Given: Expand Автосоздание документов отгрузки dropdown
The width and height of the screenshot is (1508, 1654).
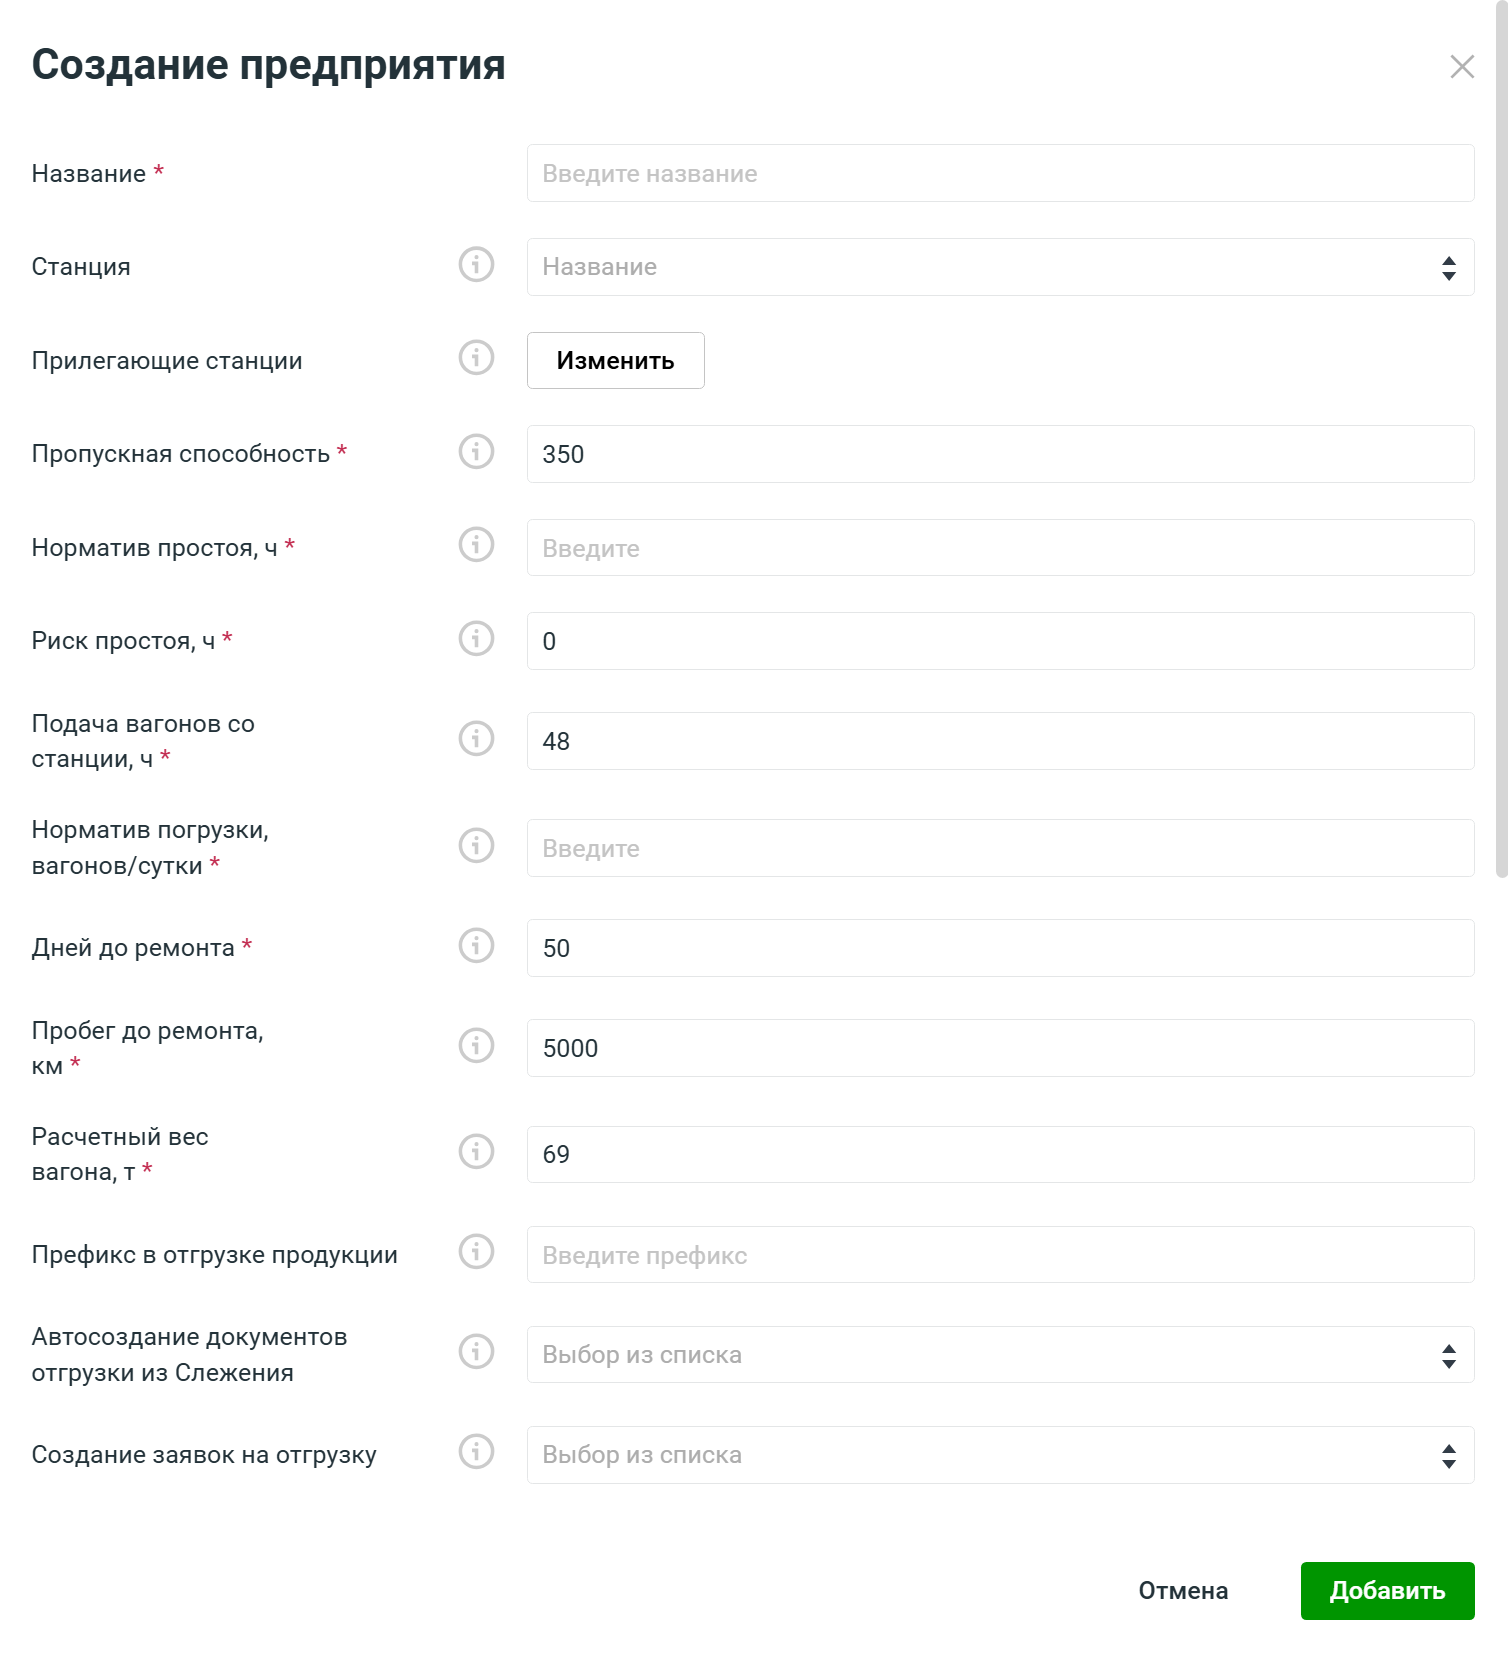Looking at the screenshot, I should click(1000, 1355).
